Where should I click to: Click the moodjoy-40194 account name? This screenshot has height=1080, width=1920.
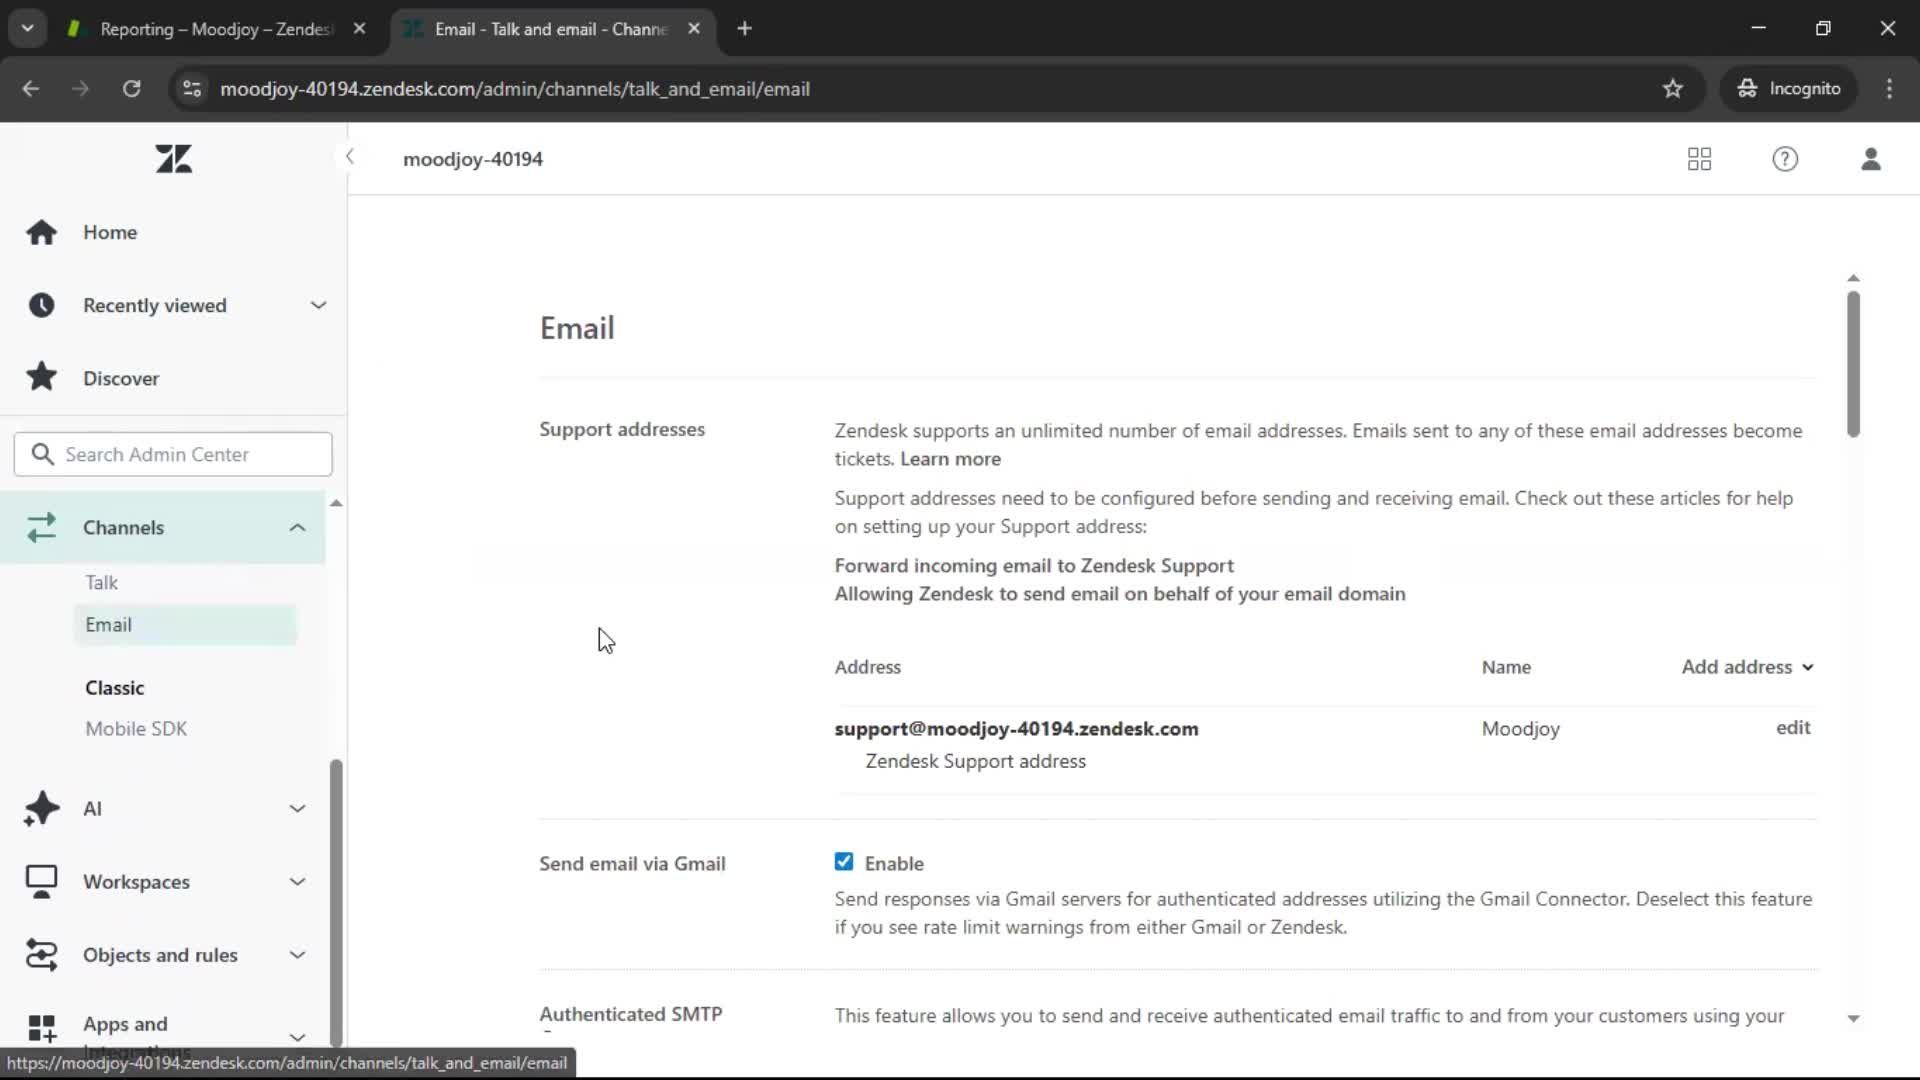click(473, 159)
